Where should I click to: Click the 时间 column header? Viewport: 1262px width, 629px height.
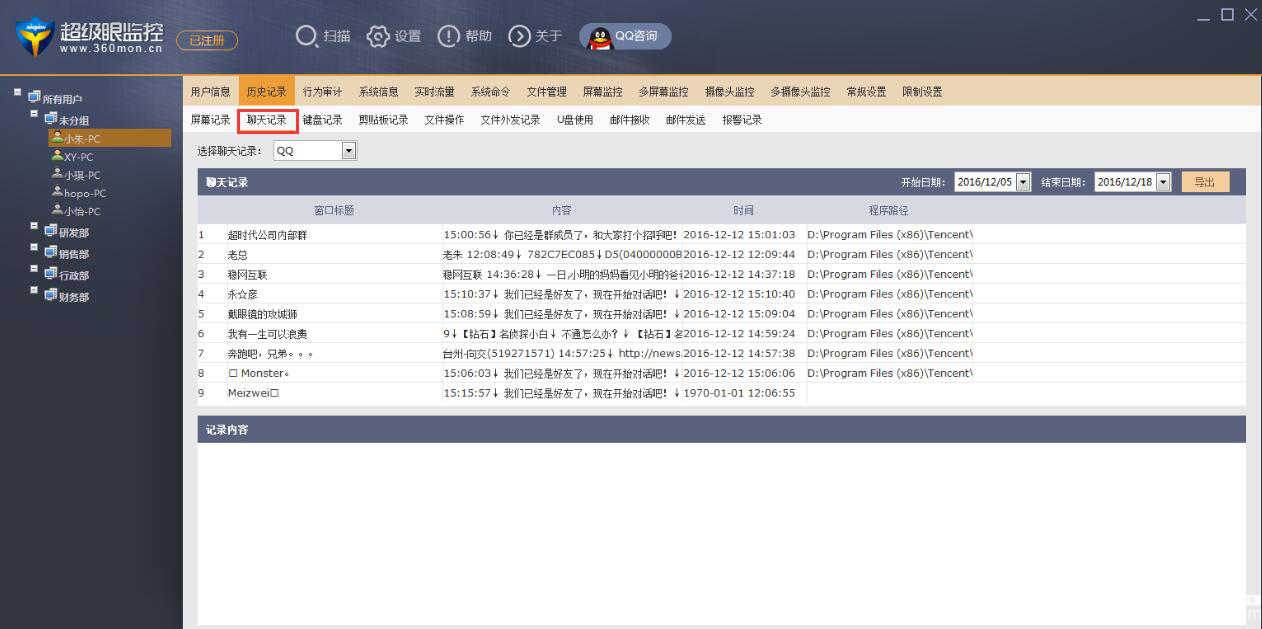coord(743,211)
